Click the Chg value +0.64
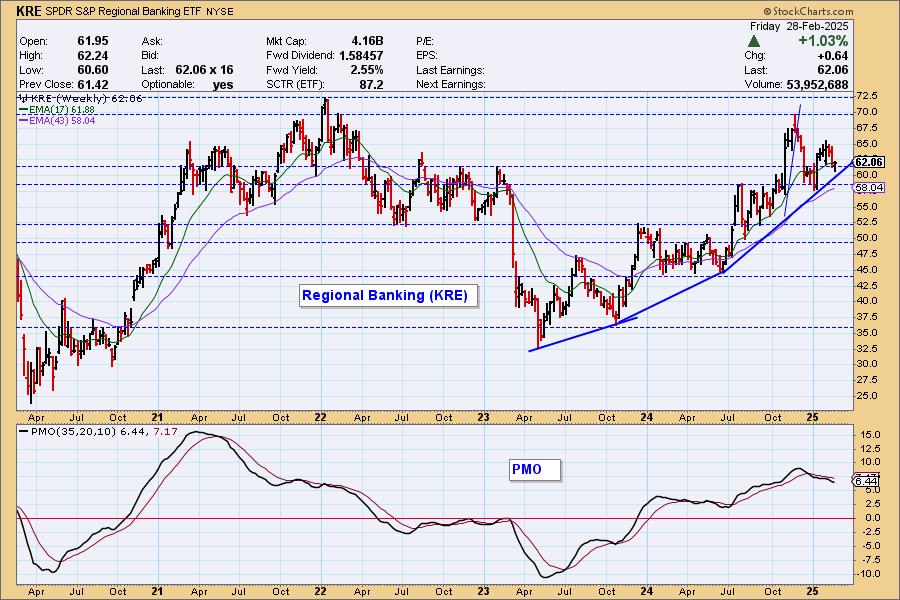 click(833, 56)
